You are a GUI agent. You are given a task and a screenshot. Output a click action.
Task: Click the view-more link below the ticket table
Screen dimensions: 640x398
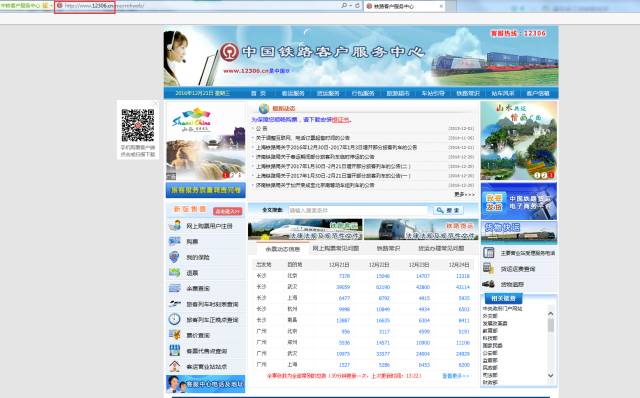456,376
